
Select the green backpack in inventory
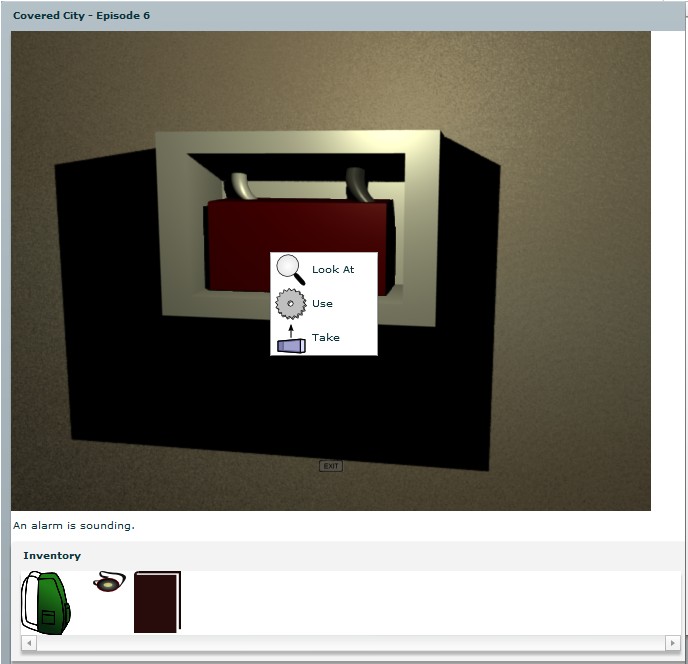point(46,603)
